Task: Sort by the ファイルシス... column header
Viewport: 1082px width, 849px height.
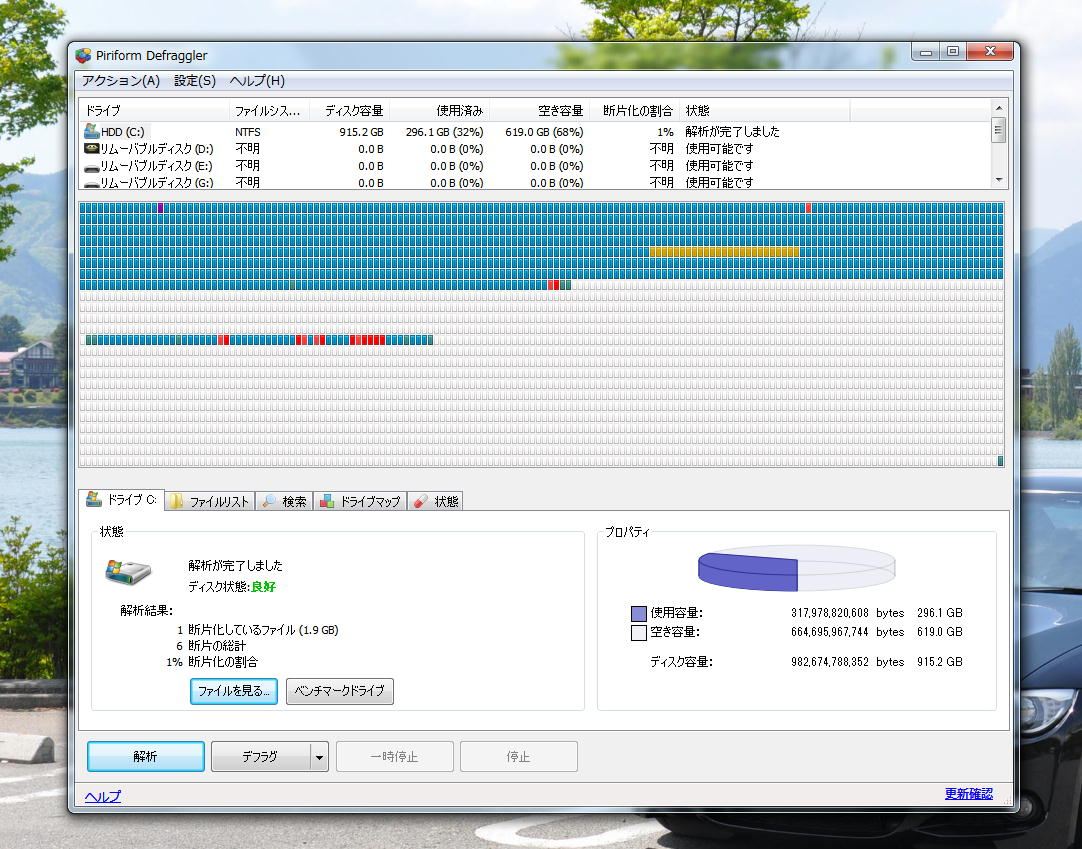Action: tap(268, 110)
